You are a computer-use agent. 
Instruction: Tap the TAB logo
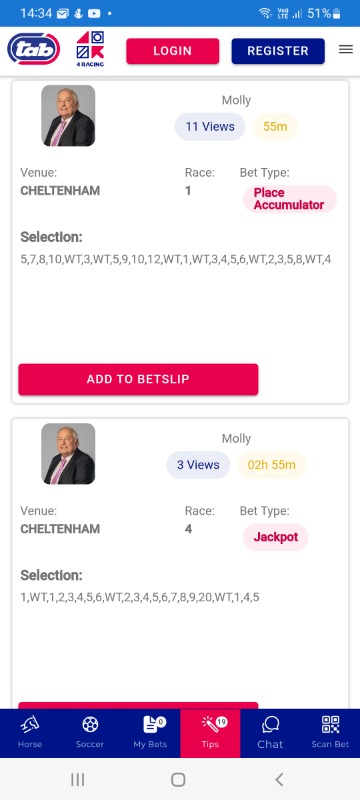[34, 49]
